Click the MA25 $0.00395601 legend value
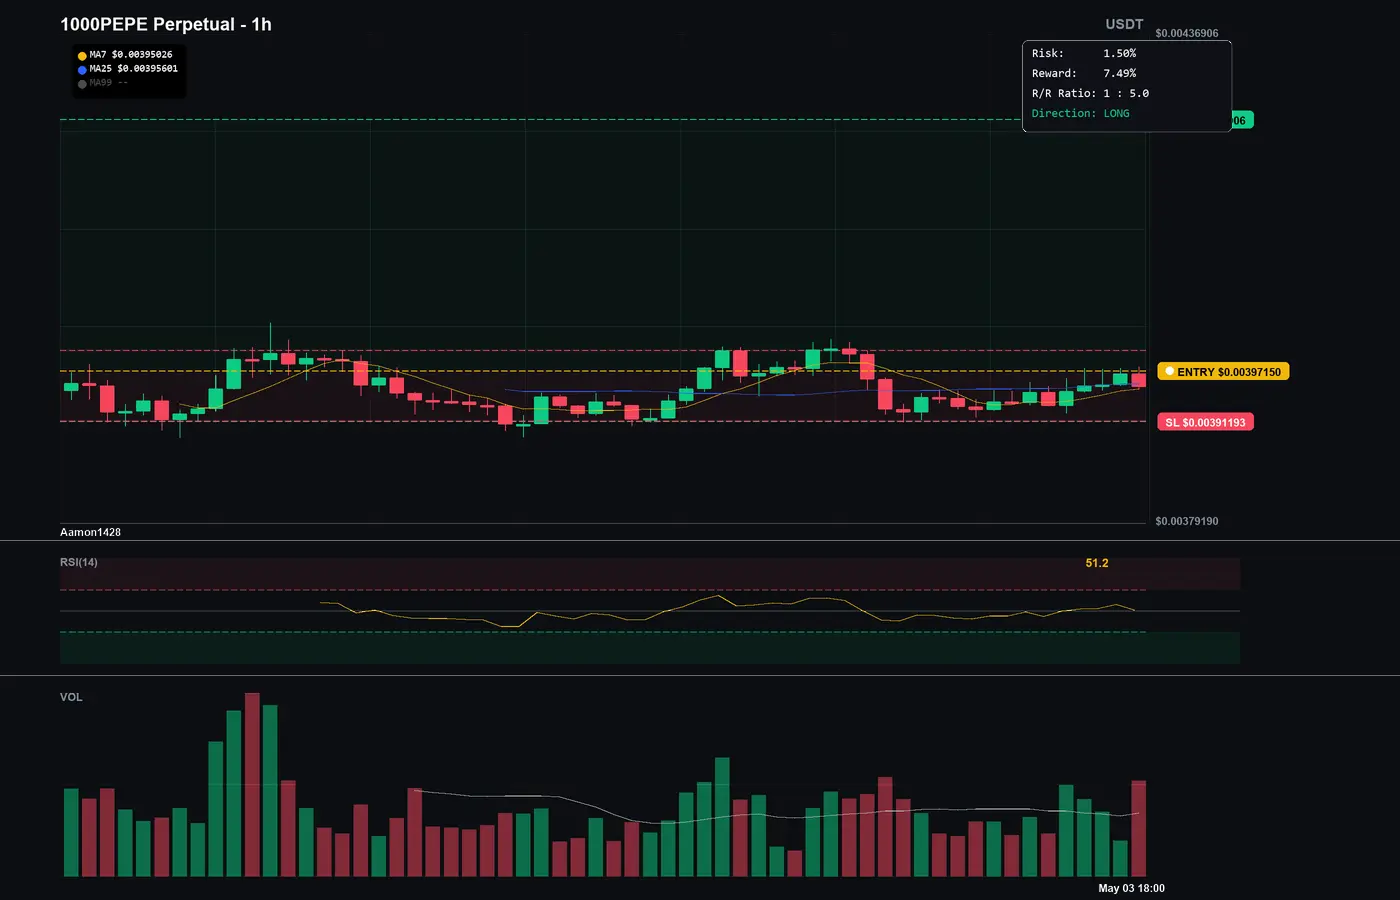Viewport: 1400px width, 900px height. tap(134, 69)
